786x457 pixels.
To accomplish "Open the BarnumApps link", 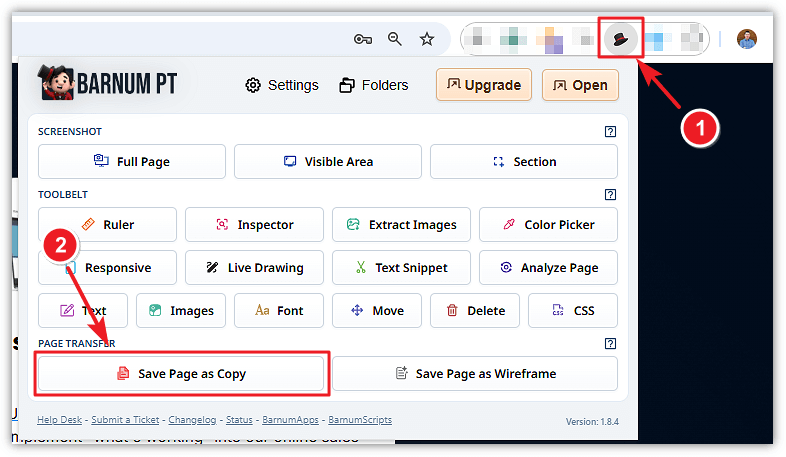I will [x=290, y=420].
